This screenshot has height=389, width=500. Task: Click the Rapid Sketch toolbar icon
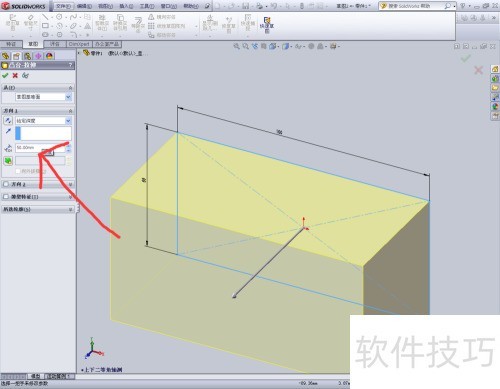[267, 25]
